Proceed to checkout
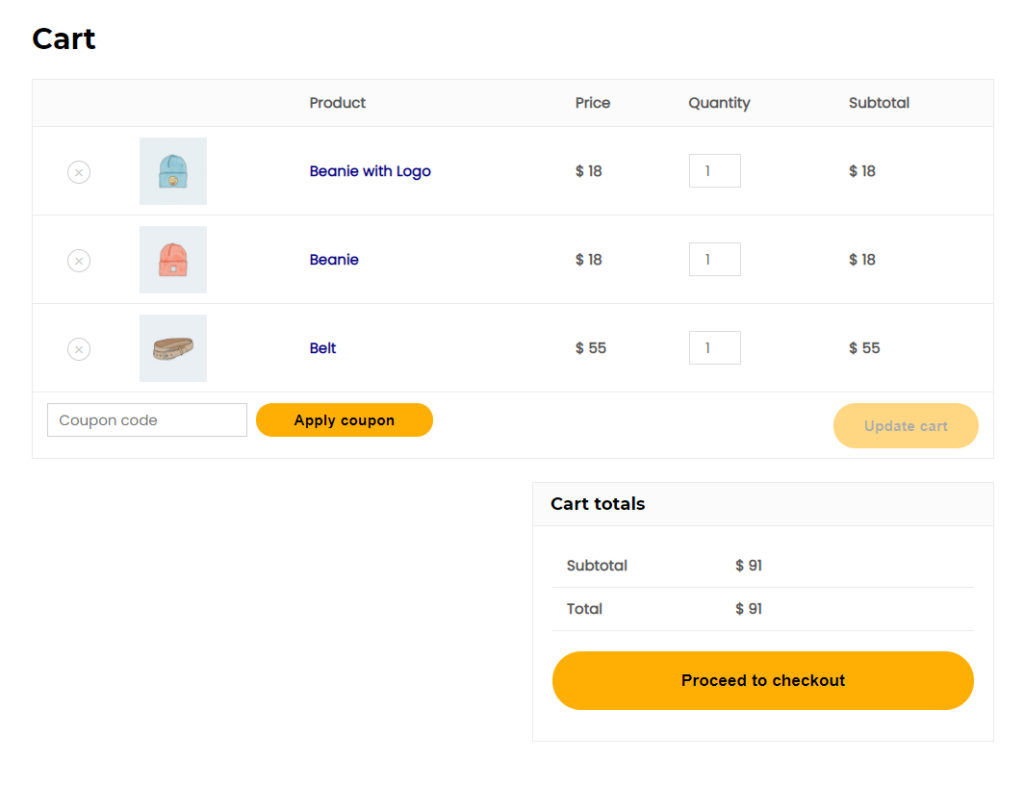Image resolution: width=1024 pixels, height=786 pixels. tap(762, 681)
